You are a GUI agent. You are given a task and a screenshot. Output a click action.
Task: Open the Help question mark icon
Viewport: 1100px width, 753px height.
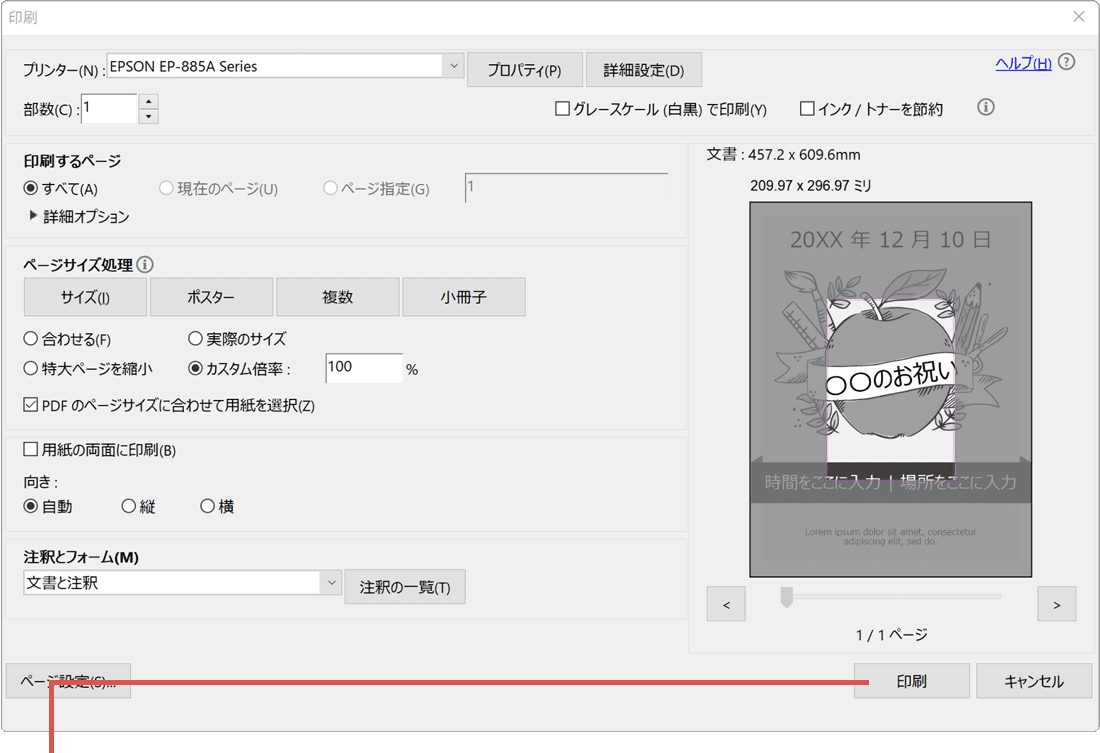click(1066, 62)
